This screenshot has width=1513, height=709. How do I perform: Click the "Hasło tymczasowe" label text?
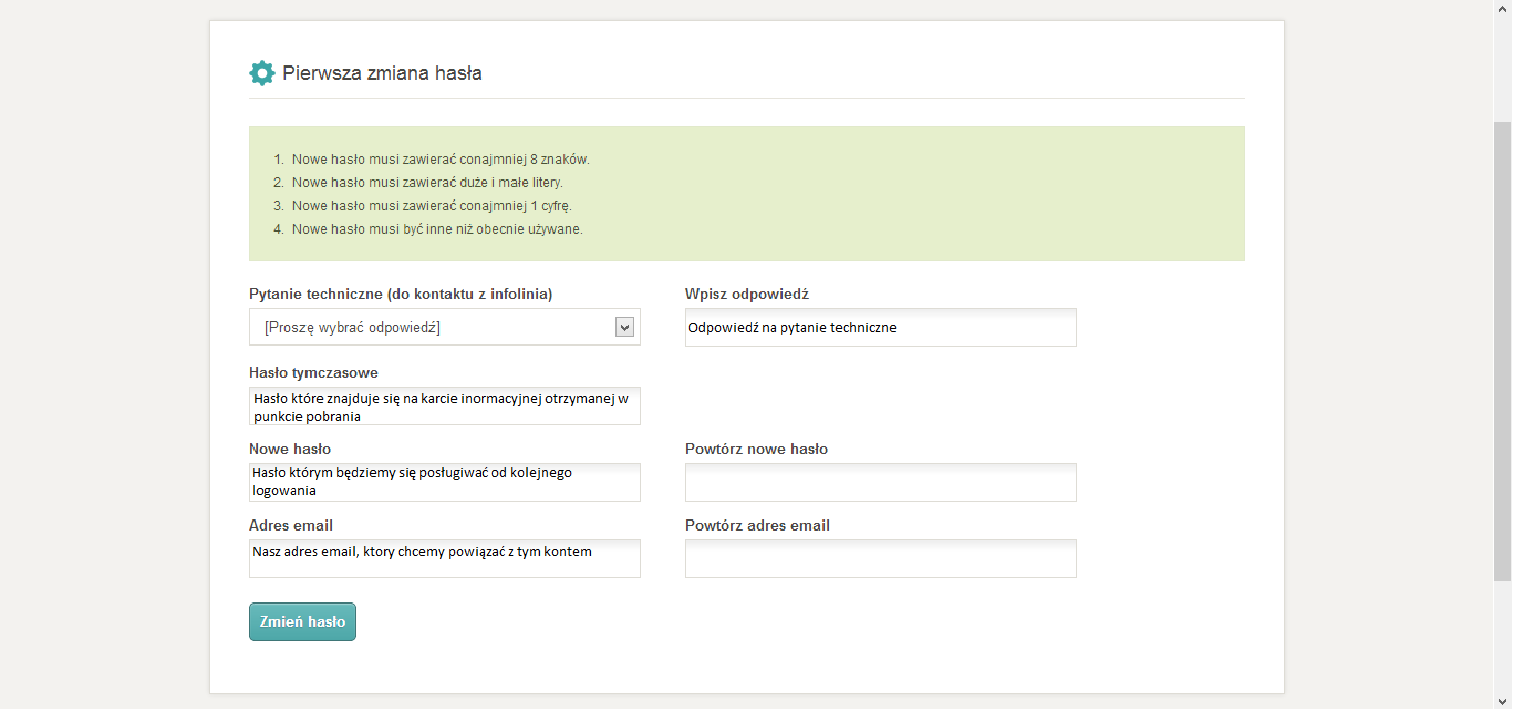(x=313, y=373)
